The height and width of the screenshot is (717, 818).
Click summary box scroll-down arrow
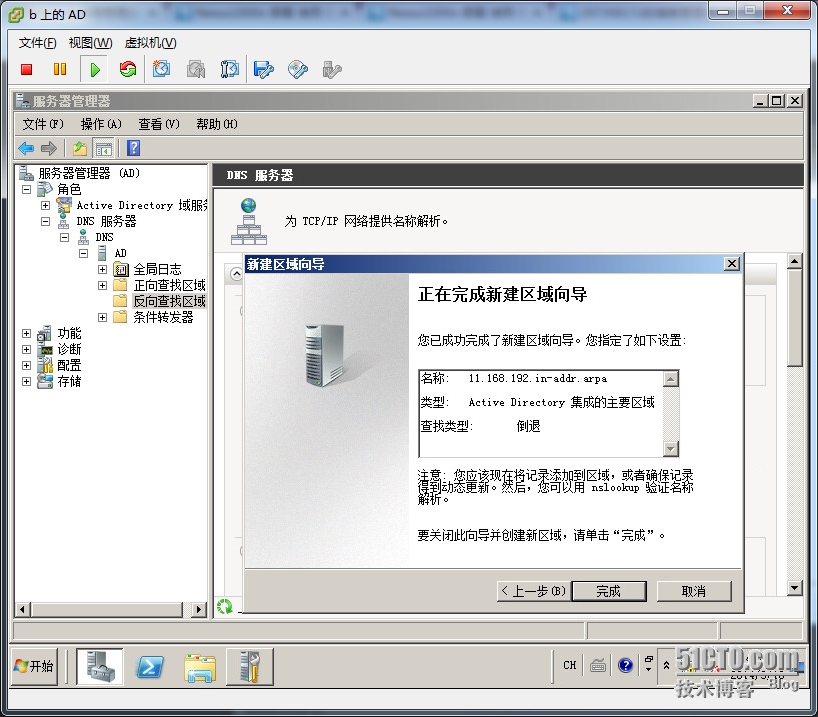click(671, 448)
